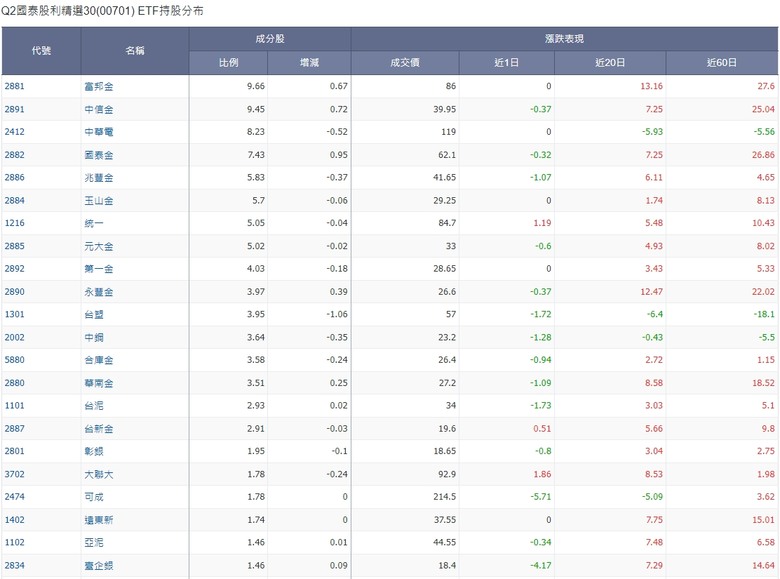Select stock code 1301
780x579 pixels.
tap(14, 314)
